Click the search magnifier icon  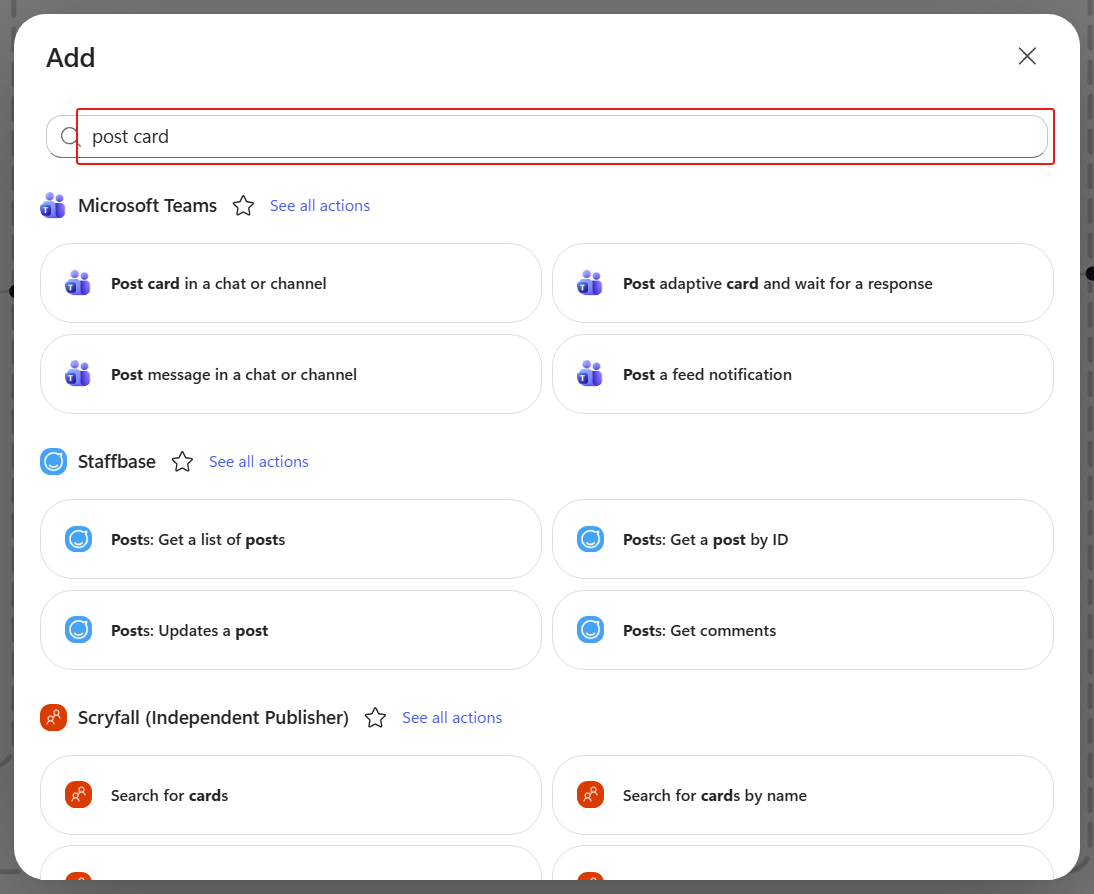70,137
